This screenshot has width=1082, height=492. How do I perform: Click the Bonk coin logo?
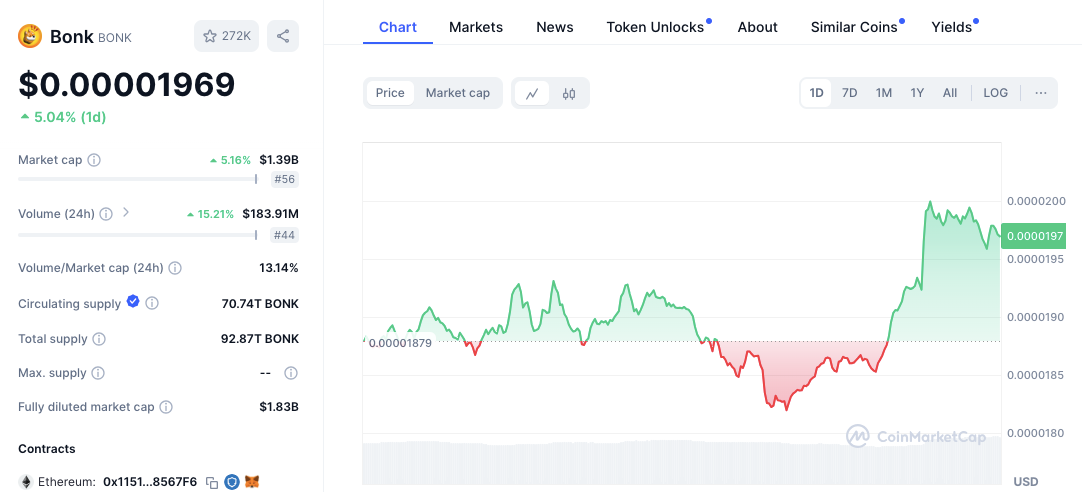30,36
